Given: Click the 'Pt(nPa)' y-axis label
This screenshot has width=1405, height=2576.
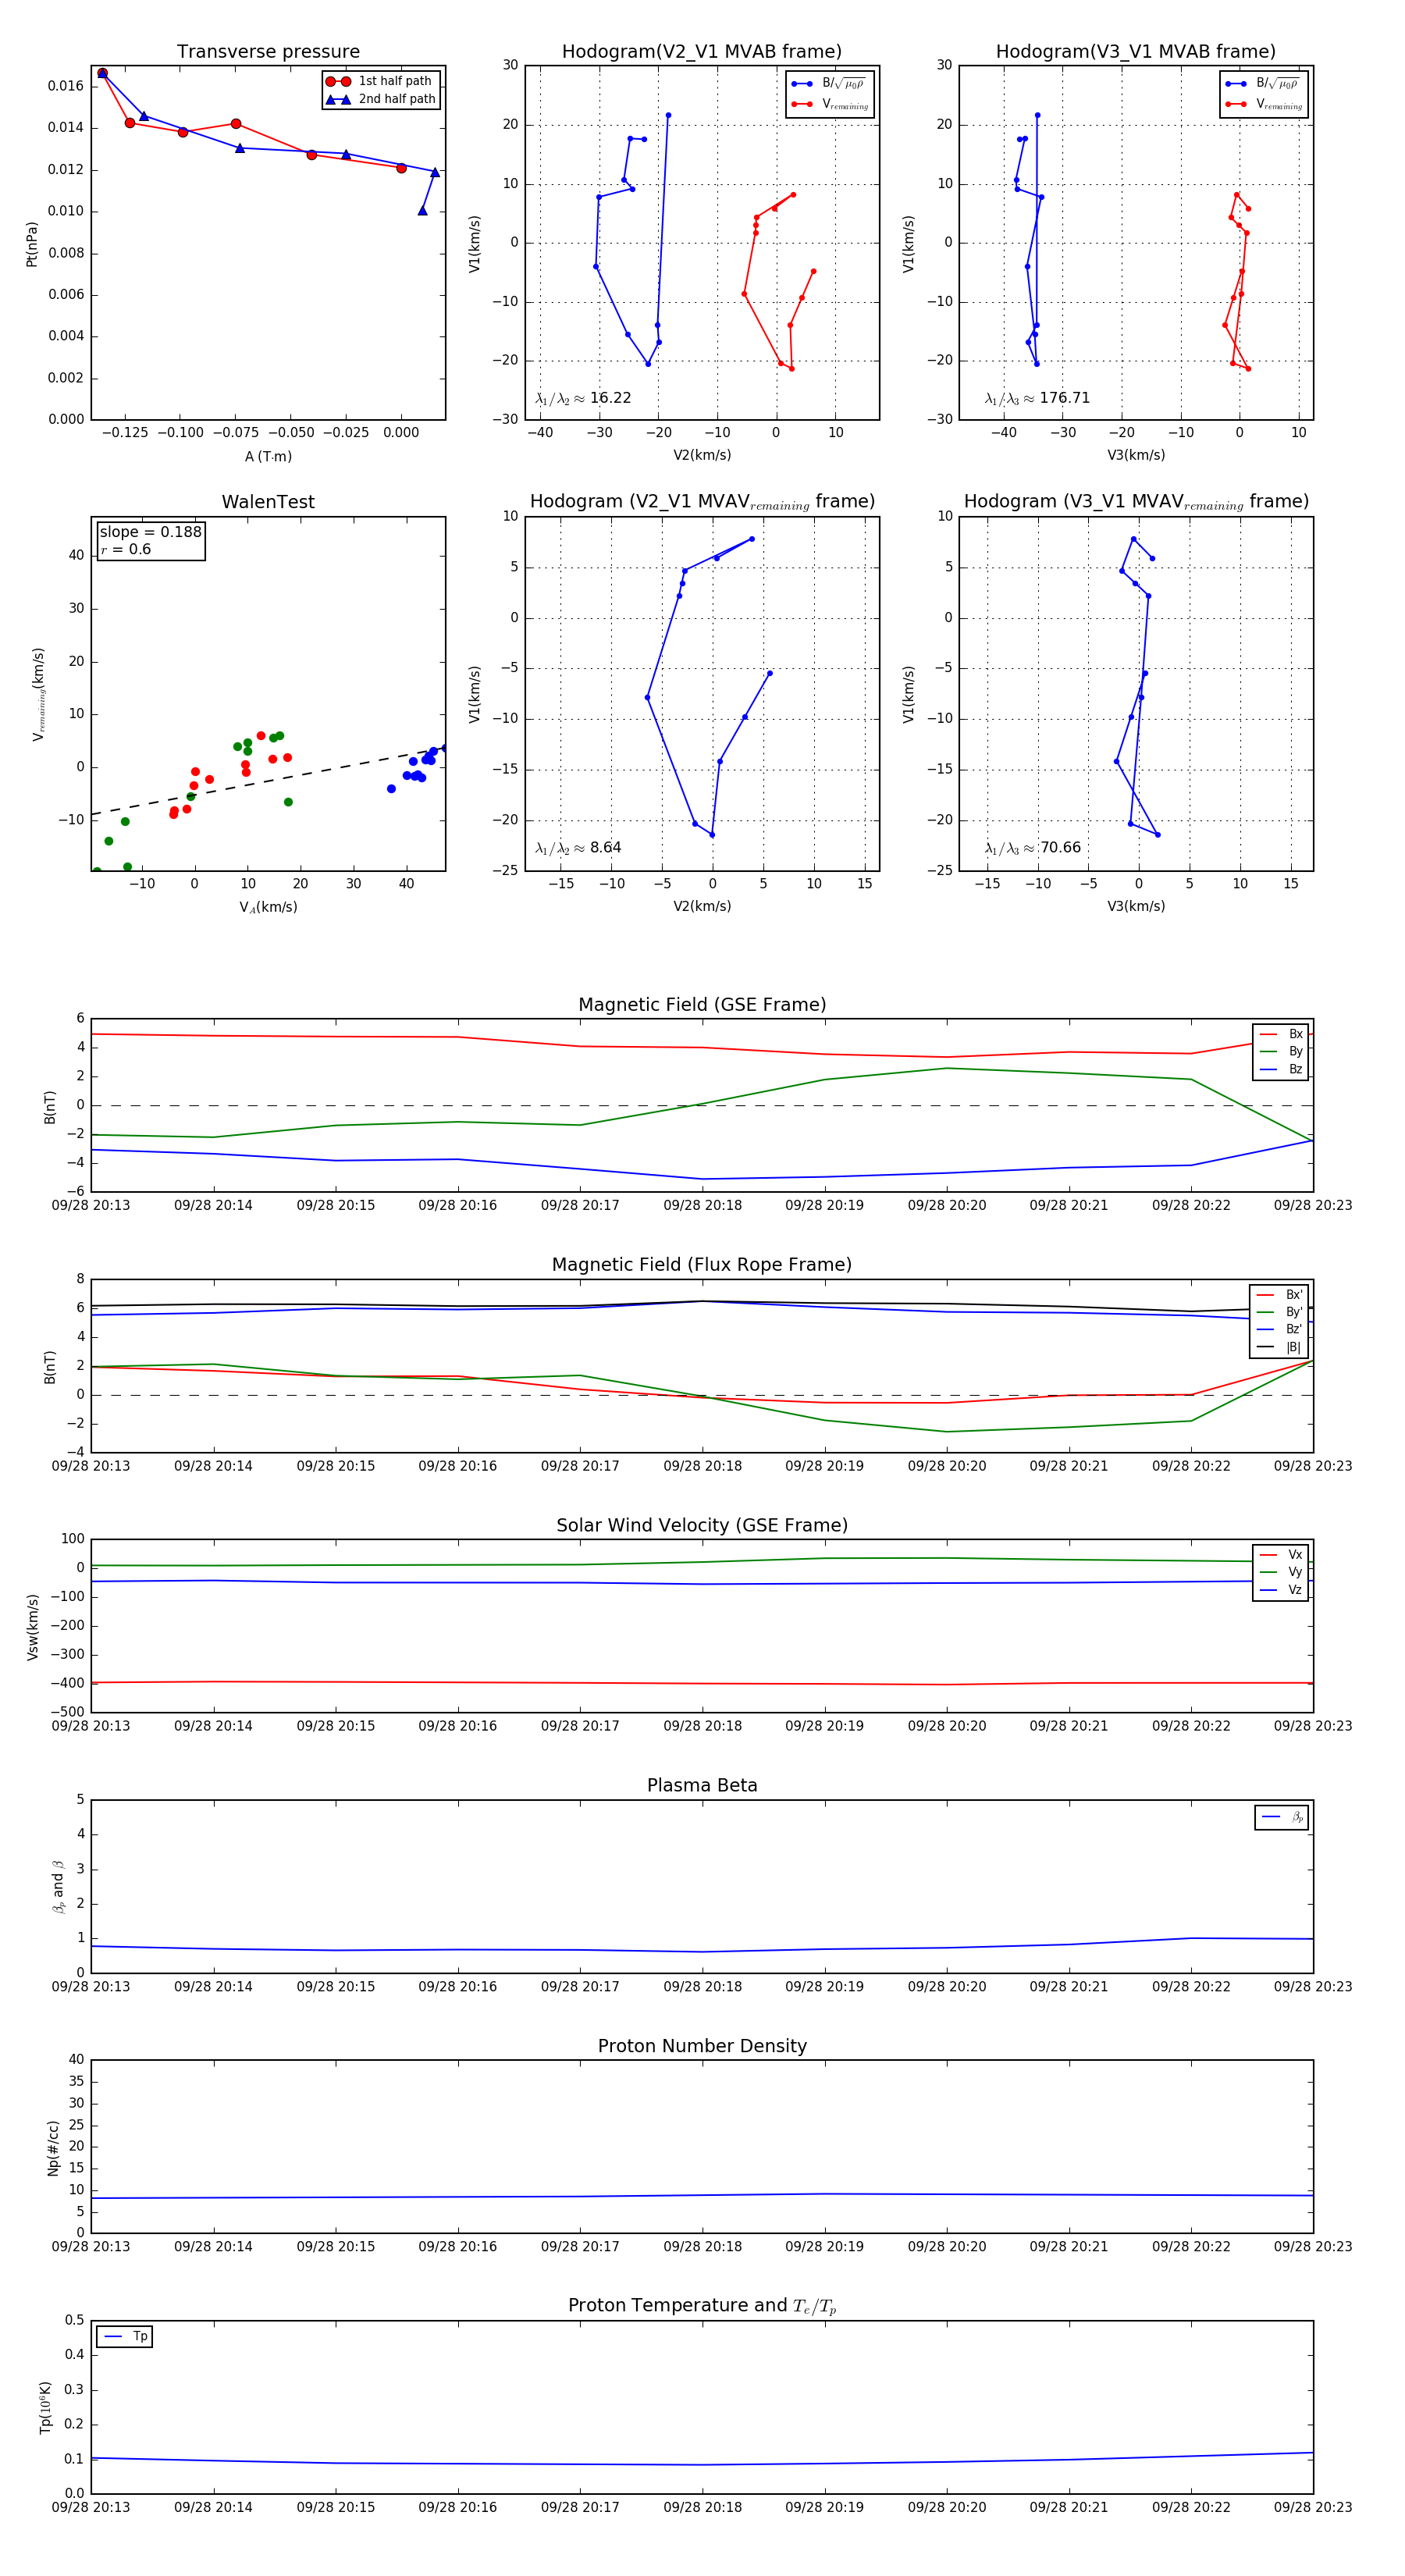Looking at the screenshot, I should point(32,244).
